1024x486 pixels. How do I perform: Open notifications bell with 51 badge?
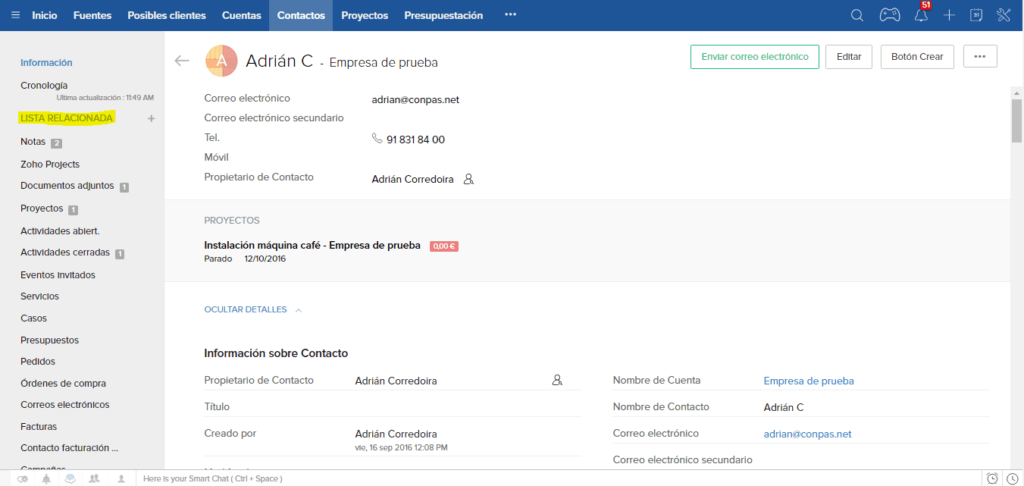click(x=921, y=14)
